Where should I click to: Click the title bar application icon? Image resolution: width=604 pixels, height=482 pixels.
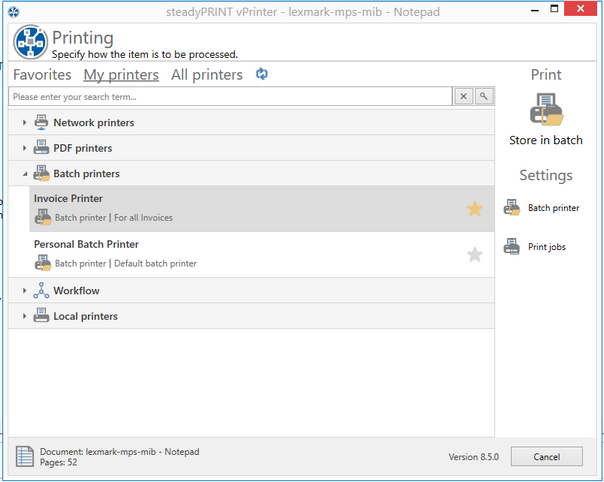click(x=14, y=12)
